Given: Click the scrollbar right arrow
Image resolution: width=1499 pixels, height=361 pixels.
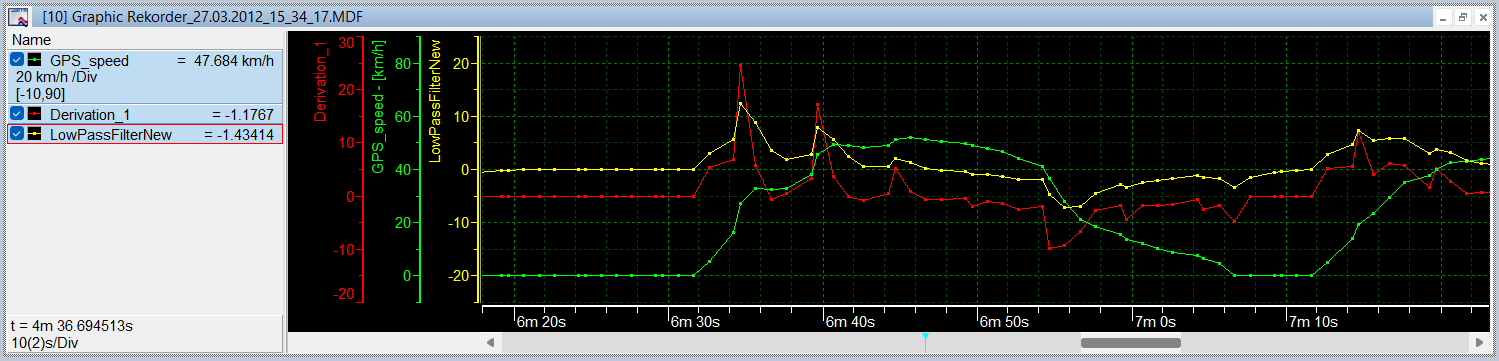Looking at the screenshot, I should 1479,342.
